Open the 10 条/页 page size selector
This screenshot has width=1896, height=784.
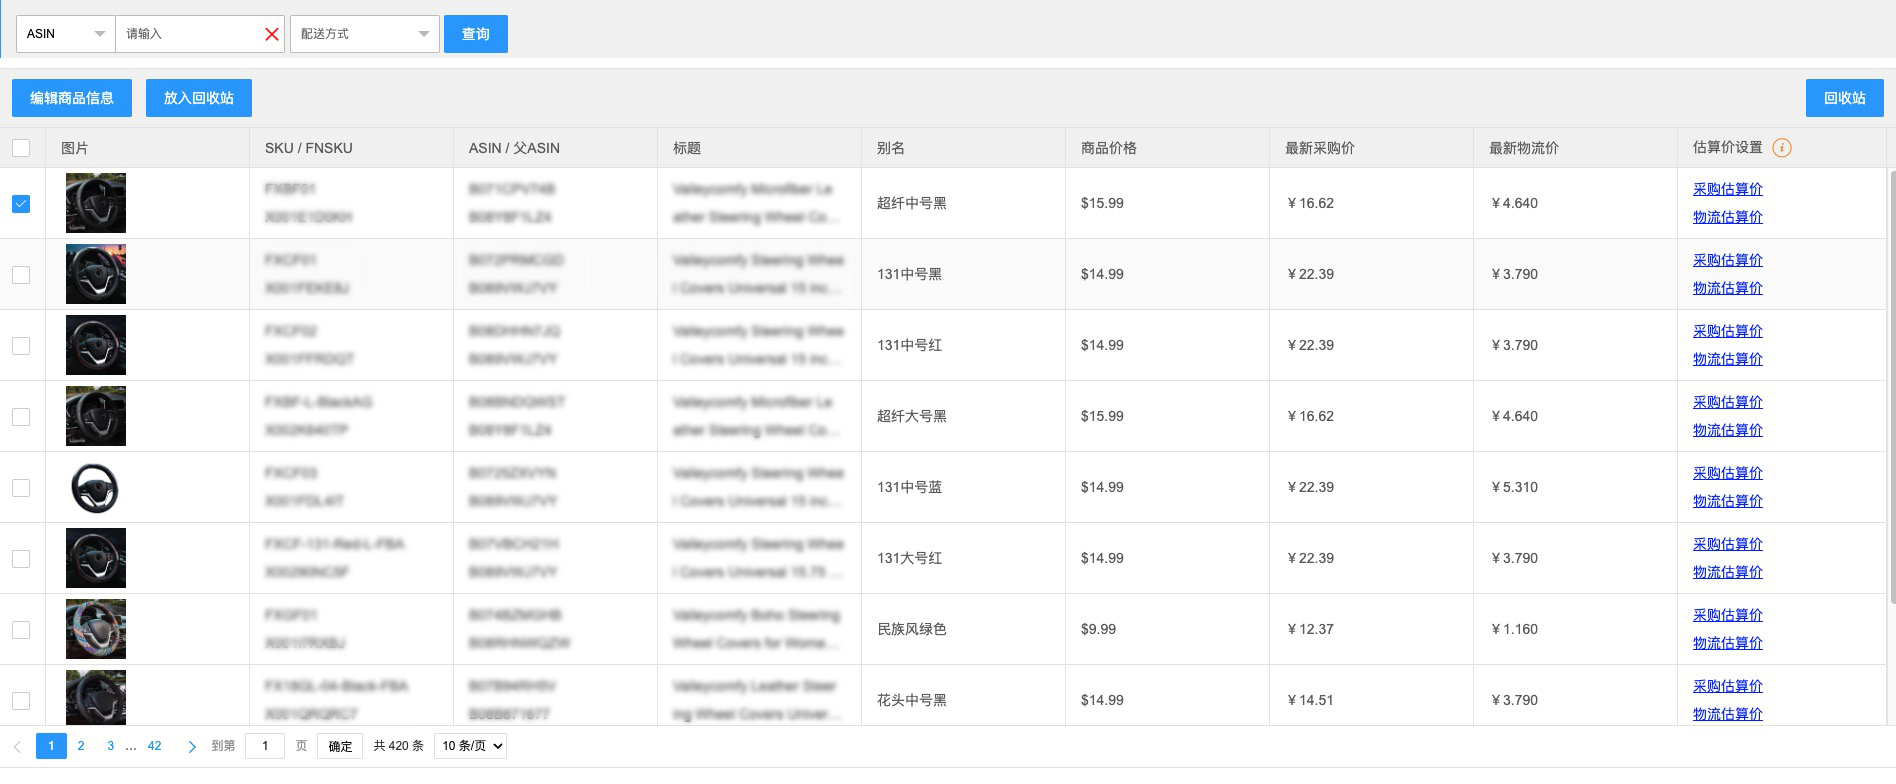click(470, 746)
